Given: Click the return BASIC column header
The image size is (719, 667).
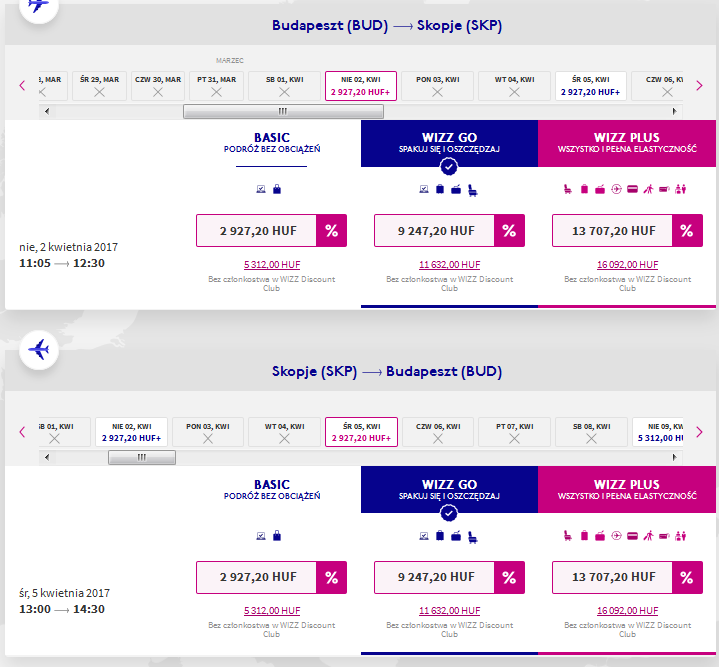Looking at the screenshot, I should click(x=272, y=489).
